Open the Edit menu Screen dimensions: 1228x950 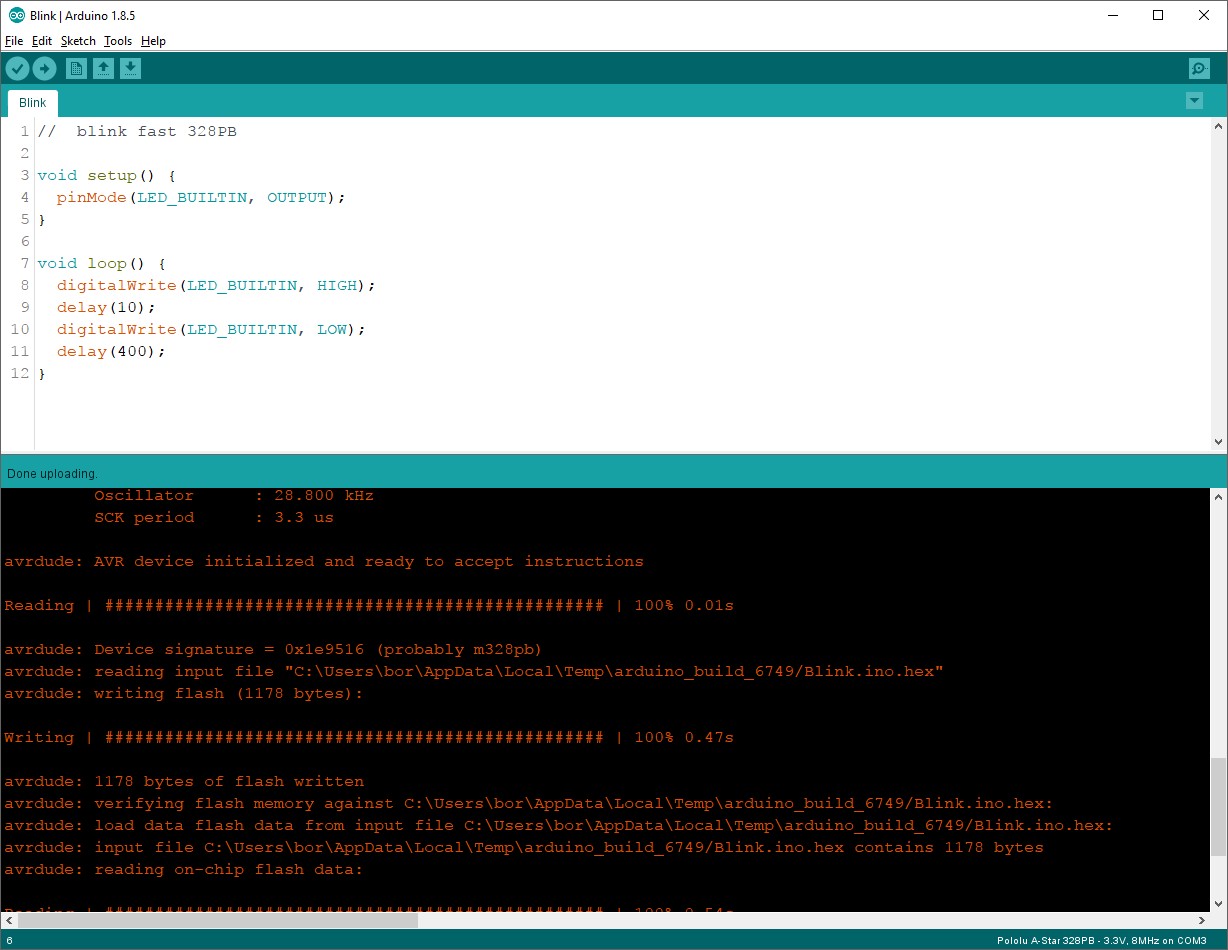pyautogui.click(x=42, y=41)
